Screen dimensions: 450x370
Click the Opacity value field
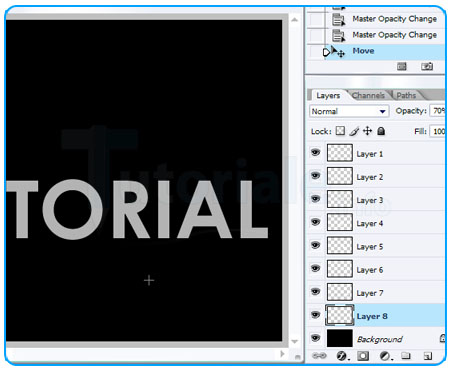pos(438,111)
